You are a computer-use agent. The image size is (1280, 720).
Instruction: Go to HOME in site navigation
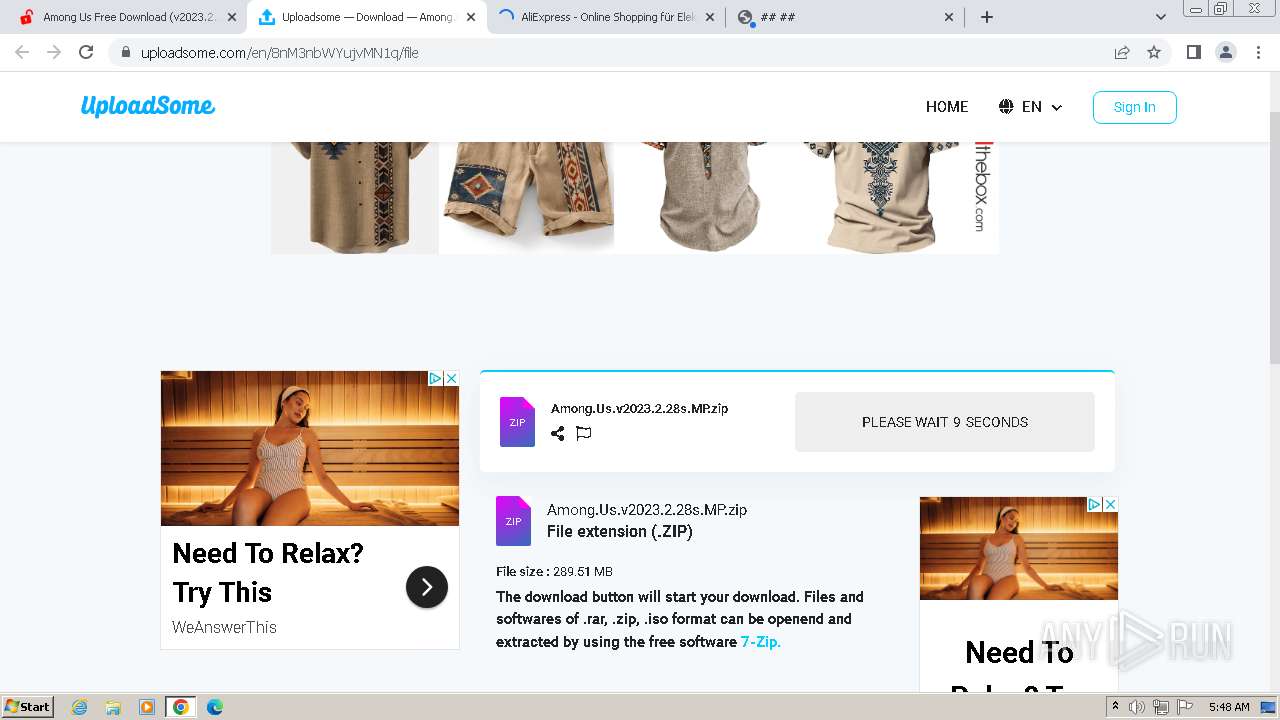click(947, 107)
